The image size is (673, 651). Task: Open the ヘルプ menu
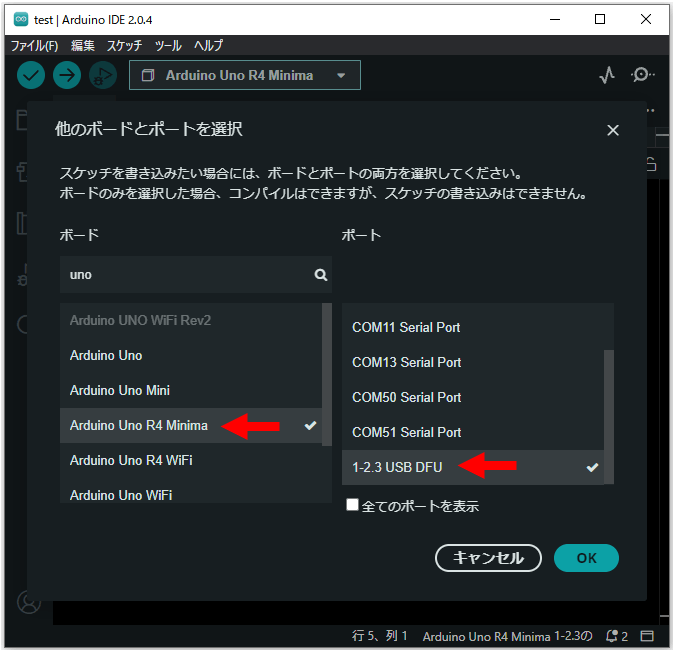pos(209,45)
